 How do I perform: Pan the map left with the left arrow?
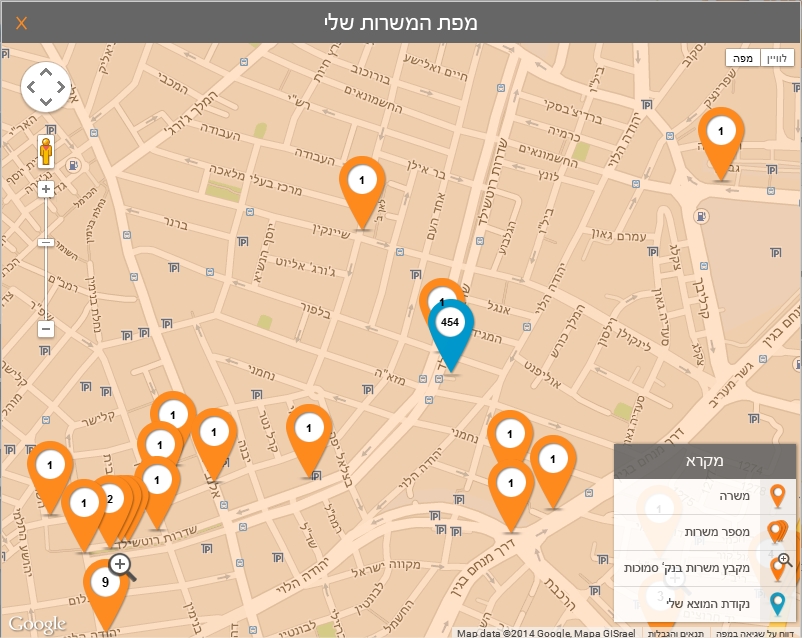(x=31, y=87)
